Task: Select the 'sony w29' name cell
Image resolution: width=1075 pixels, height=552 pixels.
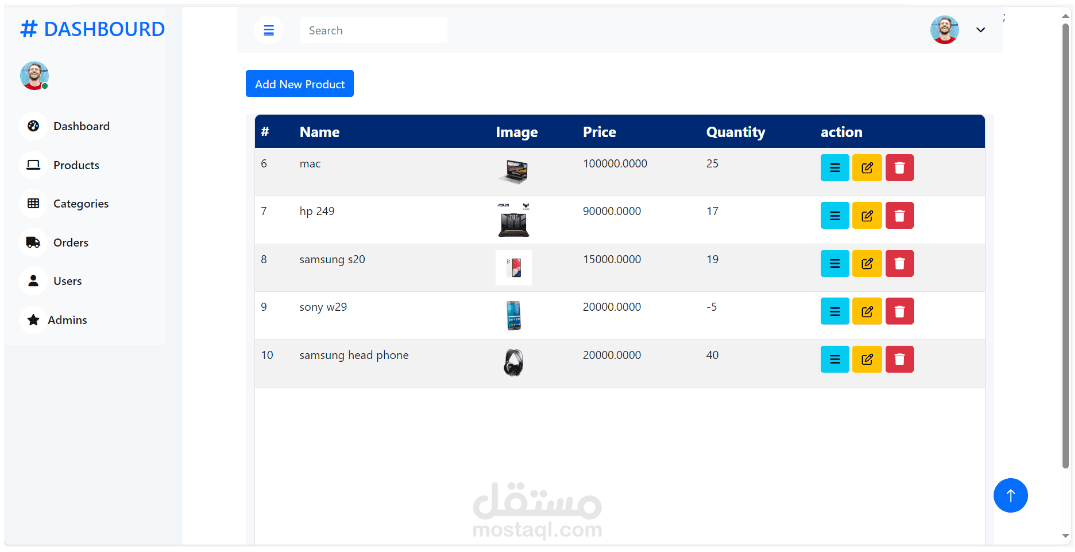Action: [x=323, y=307]
